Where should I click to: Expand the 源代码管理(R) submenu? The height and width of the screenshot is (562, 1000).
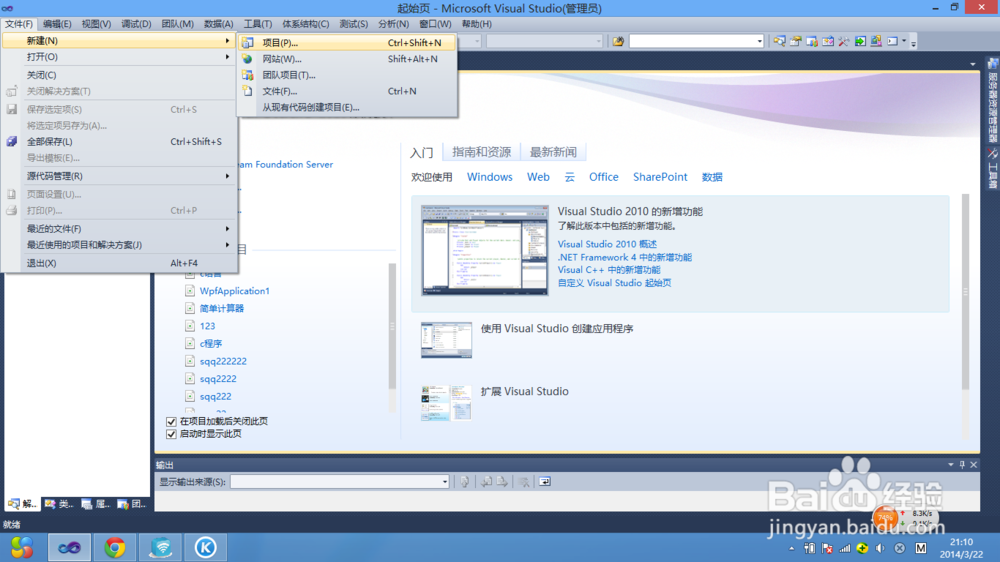(120, 176)
